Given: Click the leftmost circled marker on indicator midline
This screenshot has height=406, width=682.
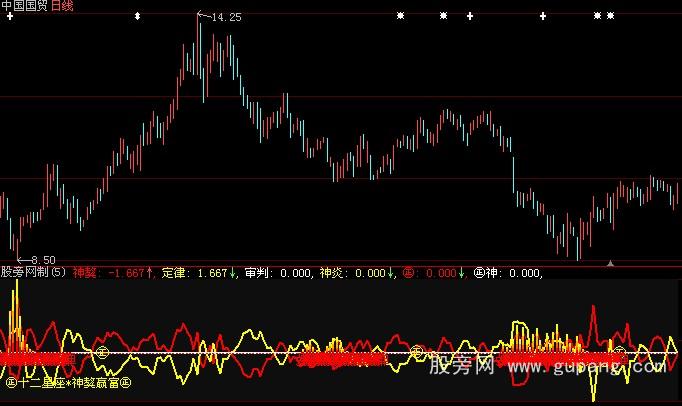Looking at the screenshot, I should click(101, 352).
